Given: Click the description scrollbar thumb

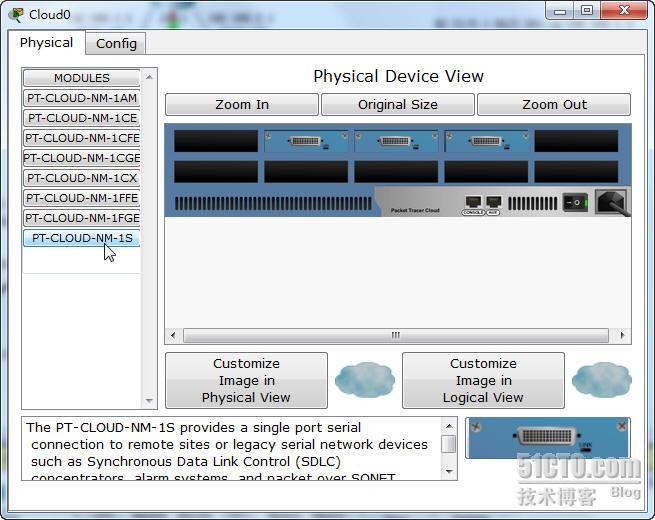Looking at the screenshot, I should tap(449, 444).
